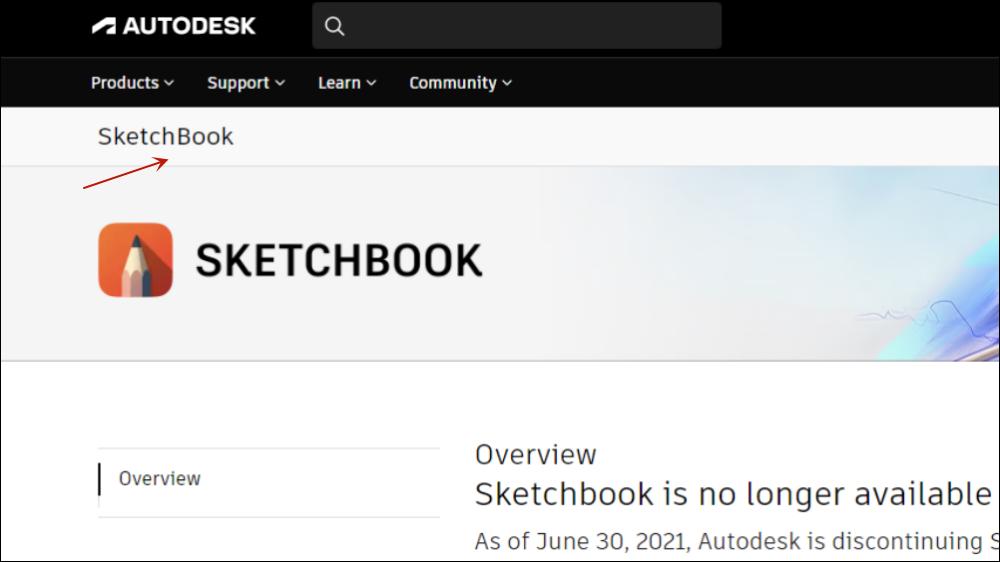
Task: Click the SKETCHBOOK banner heading
Action: coord(339,260)
